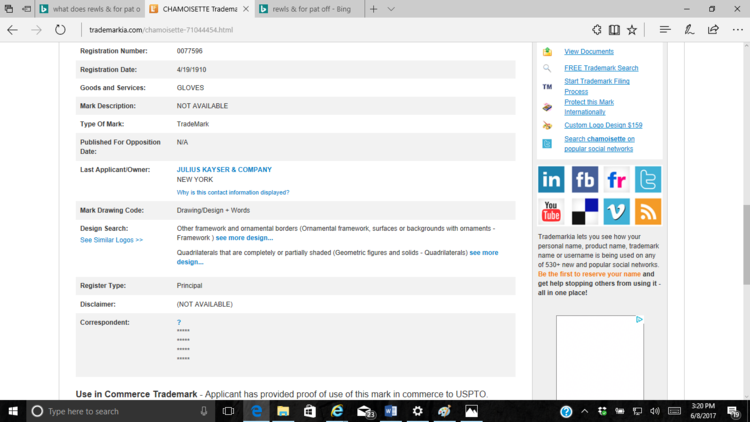Screen dimensions: 750x422
Task: Click taskbar clock showing 3:20 PM
Action: point(703,411)
